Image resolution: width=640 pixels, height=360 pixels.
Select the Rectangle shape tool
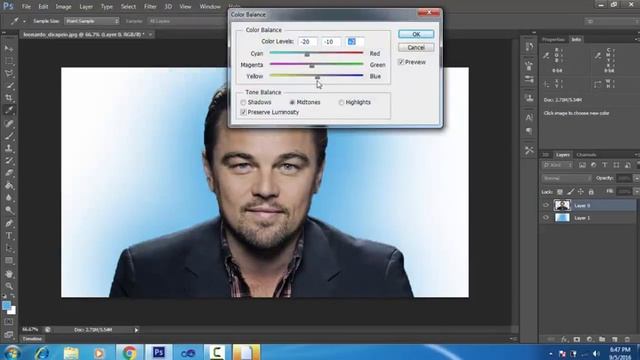click(9, 261)
